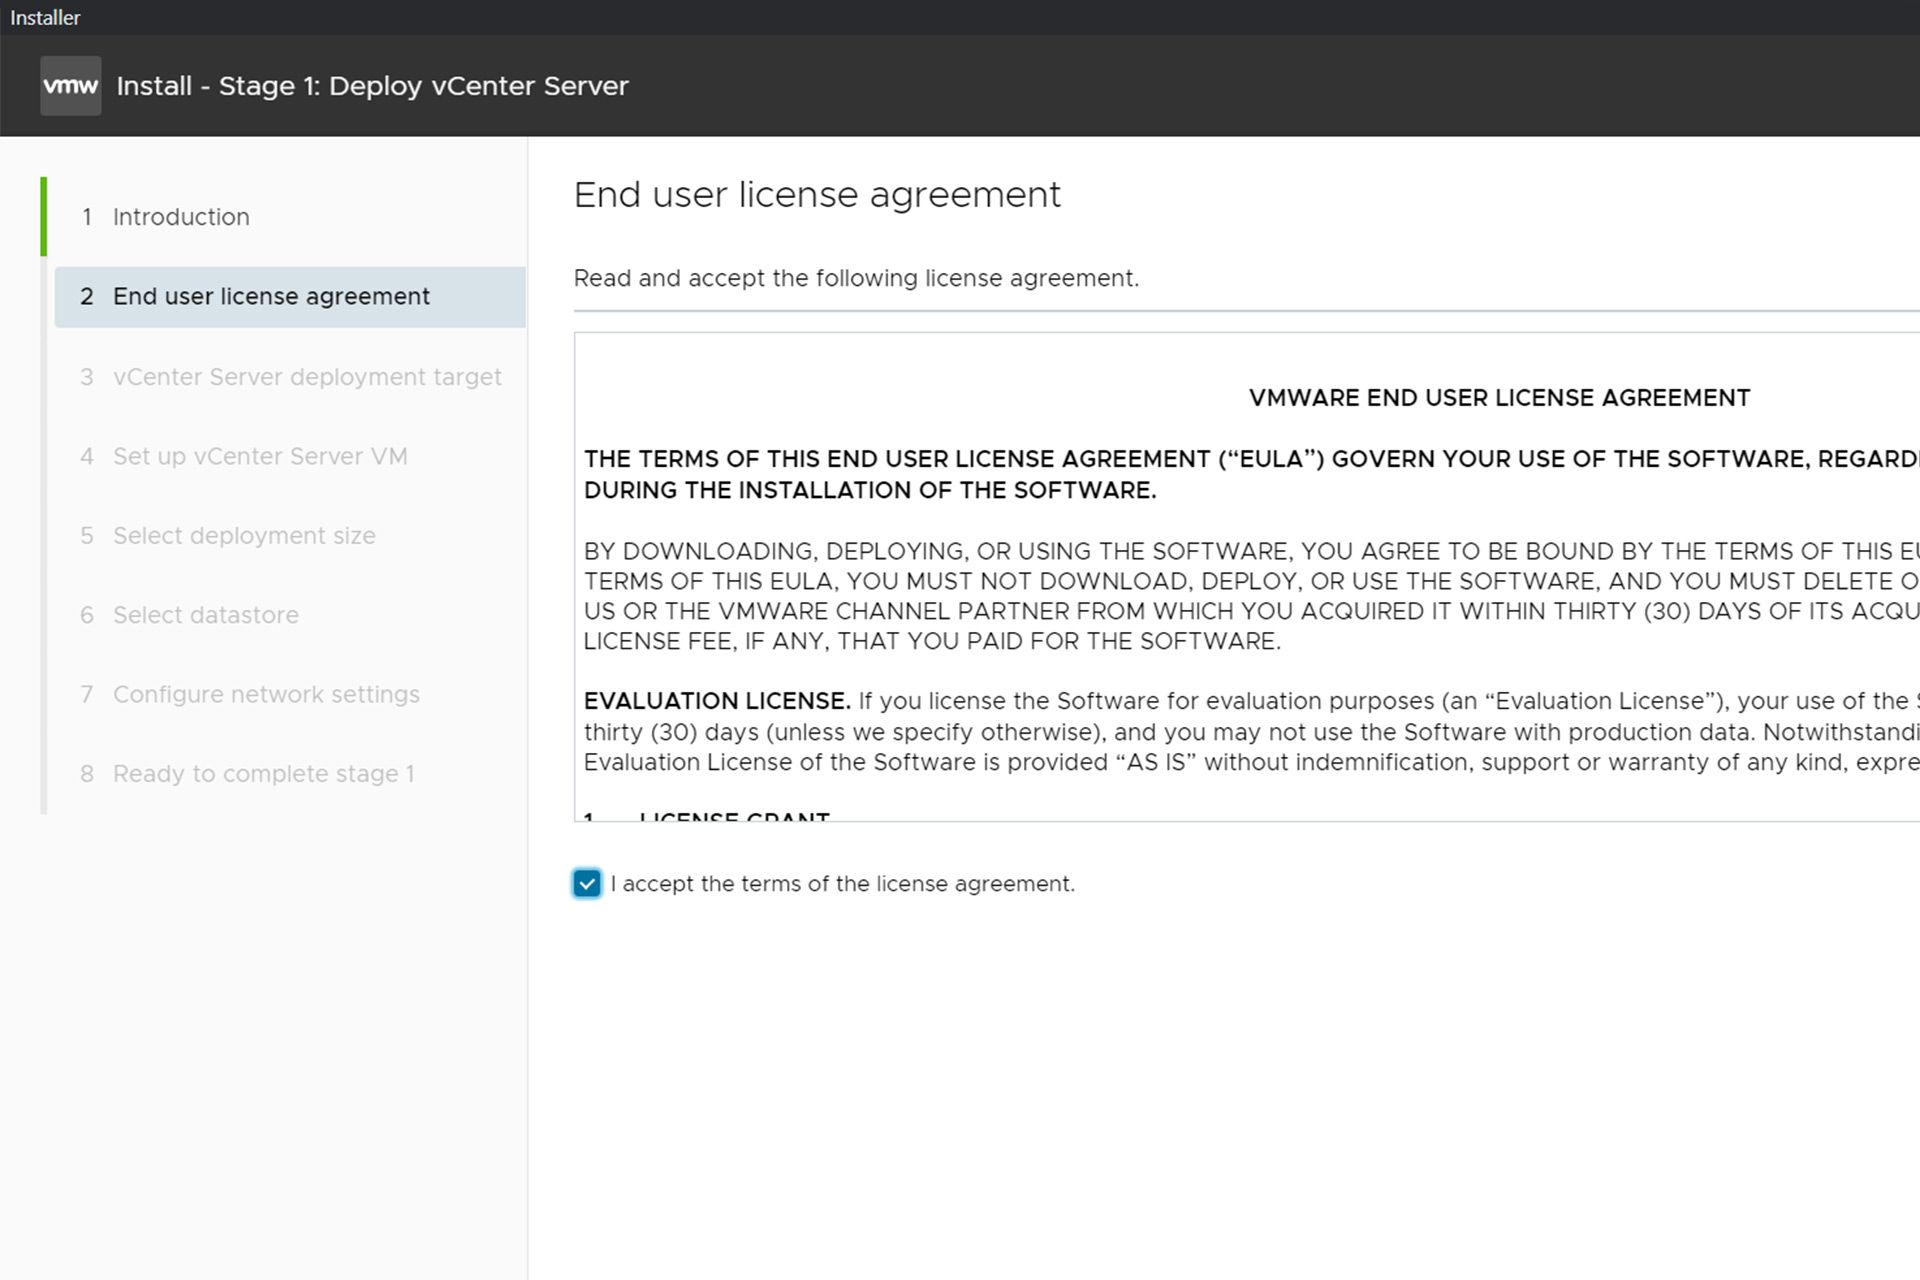Viewport: 1920px width, 1280px height.
Task: Click 'DURING THE INSTALLATION OF THE SOFTWARE' line
Action: [870, 490]
